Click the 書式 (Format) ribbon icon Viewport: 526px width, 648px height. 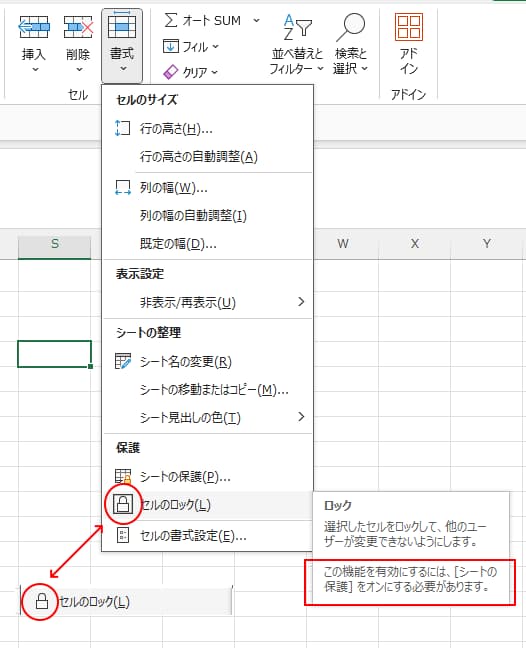click(122, 26)
